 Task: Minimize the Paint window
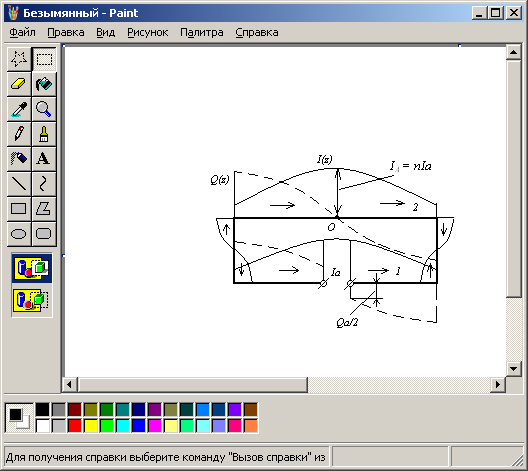pyautogui.click(x=478, y=13)
